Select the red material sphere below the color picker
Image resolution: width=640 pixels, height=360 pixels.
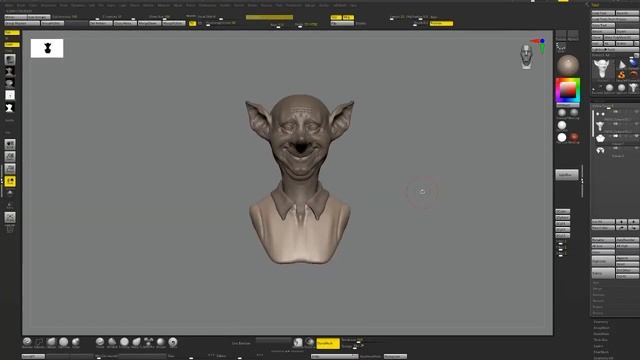coord(574,137)
